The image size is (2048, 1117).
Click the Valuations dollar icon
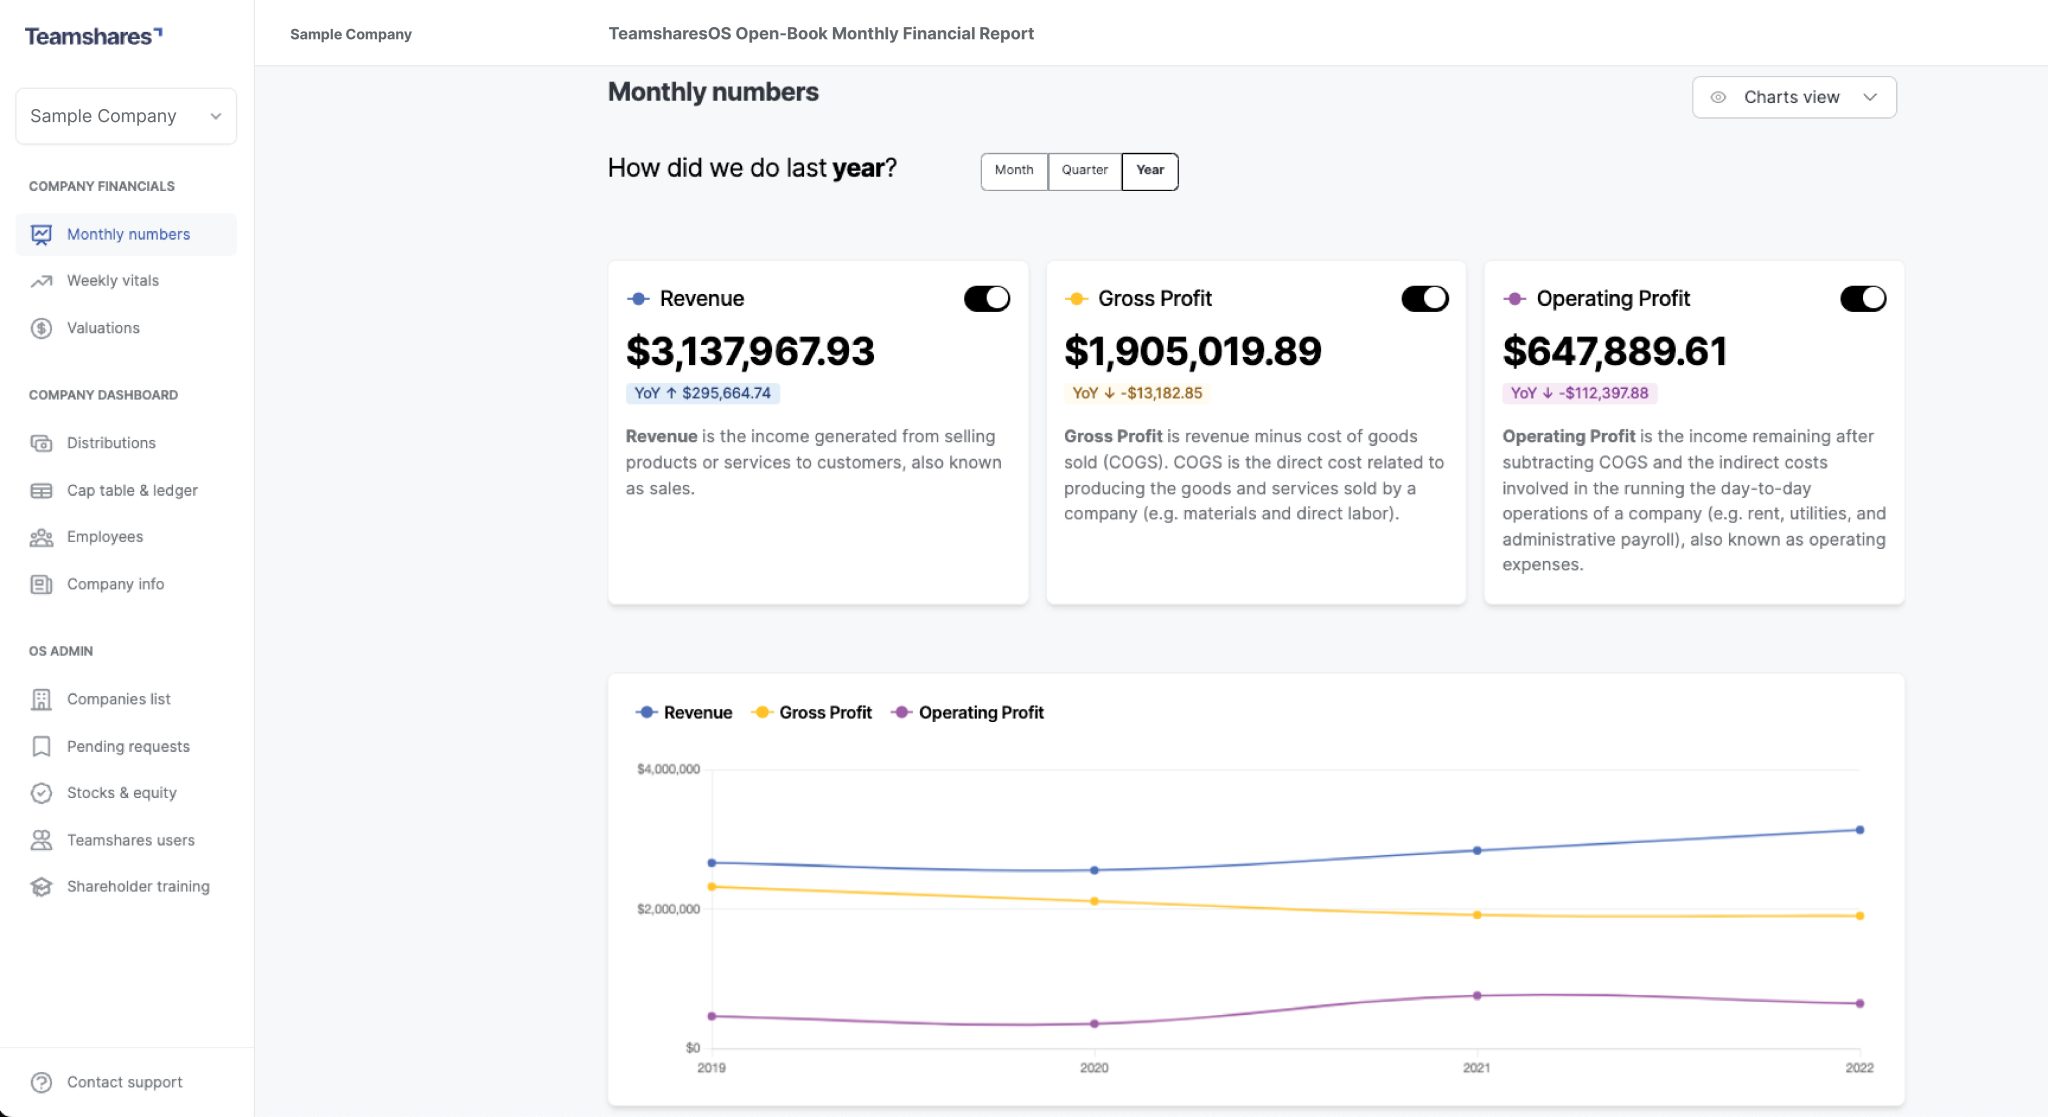pos(41,328)
